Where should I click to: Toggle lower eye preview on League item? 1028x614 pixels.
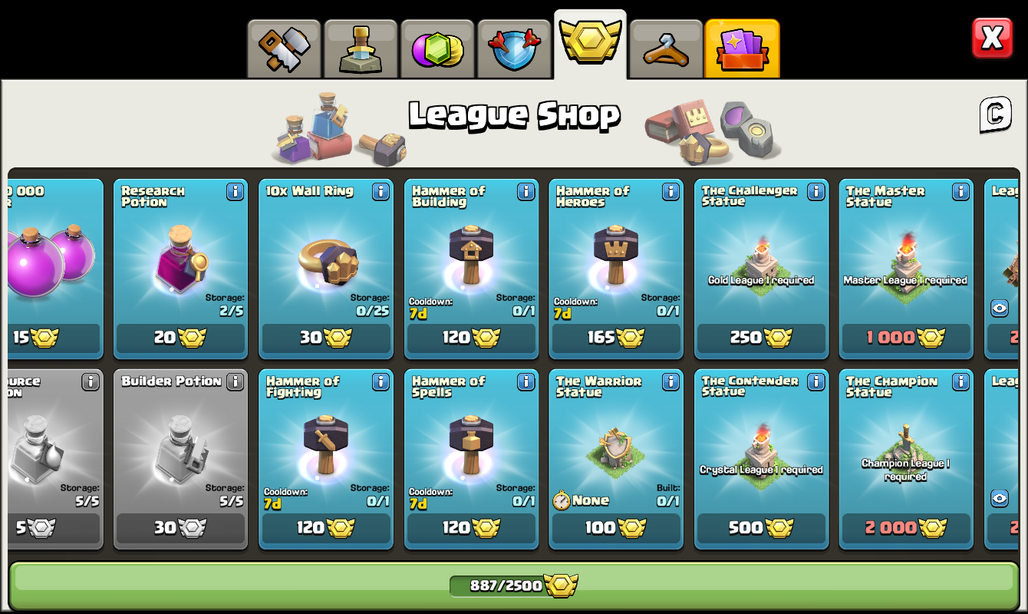[x=1000, y=498]
